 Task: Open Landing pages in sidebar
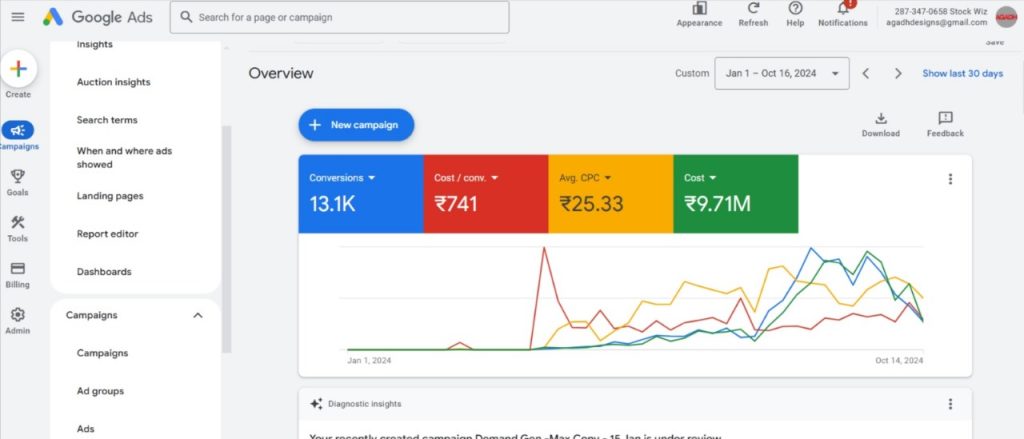[x=110, y=196]
